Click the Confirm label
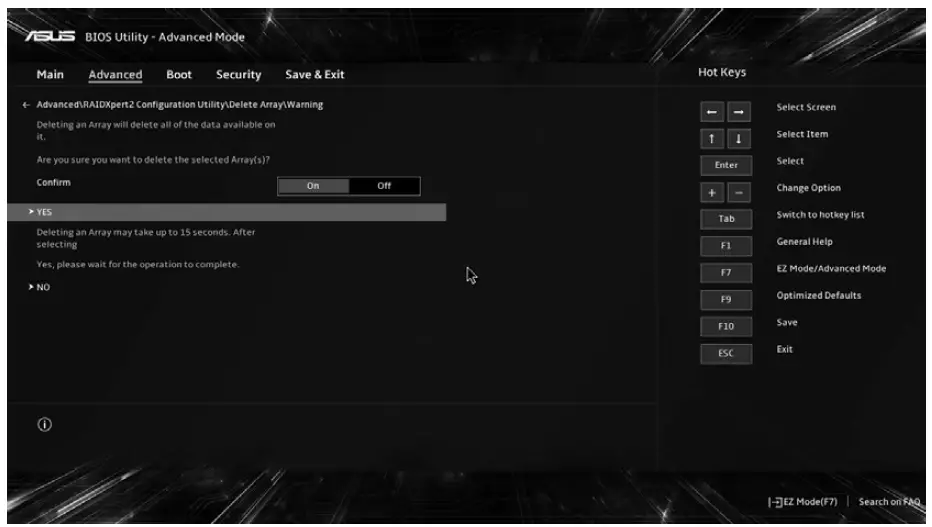 coord(53,182)
